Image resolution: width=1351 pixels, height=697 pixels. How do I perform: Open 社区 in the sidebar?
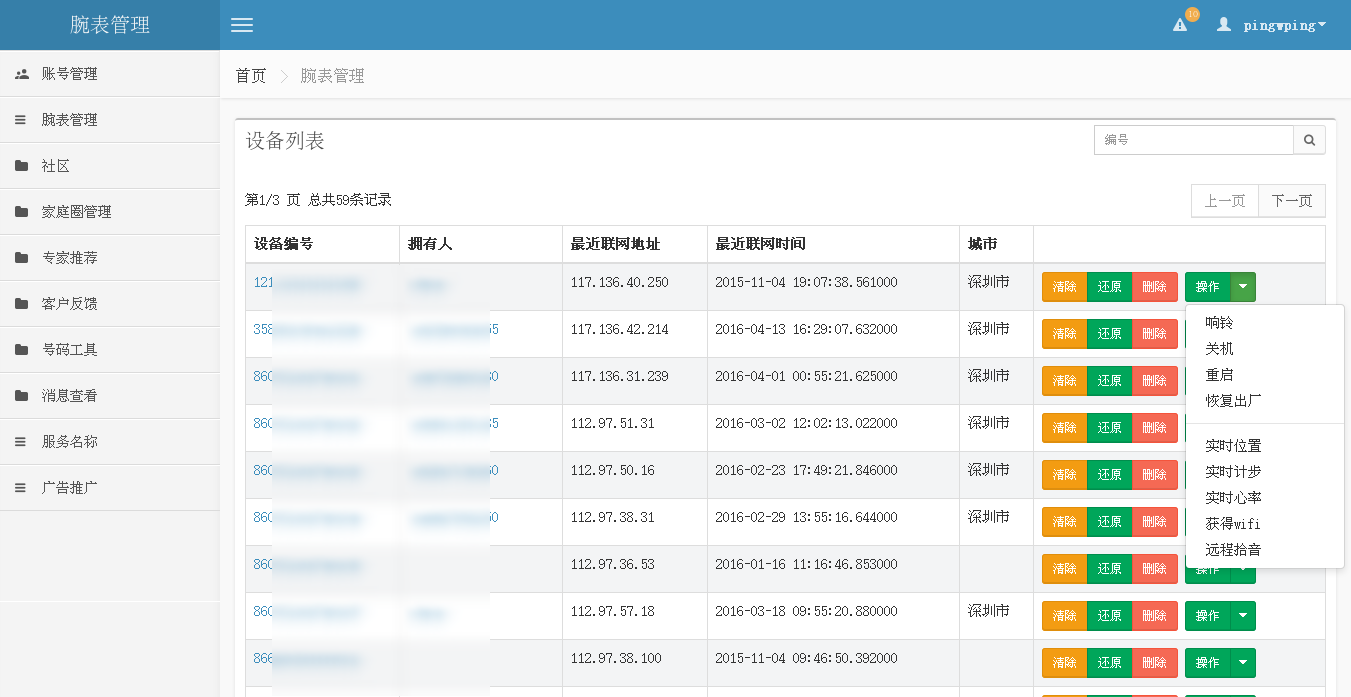[110, 166]
